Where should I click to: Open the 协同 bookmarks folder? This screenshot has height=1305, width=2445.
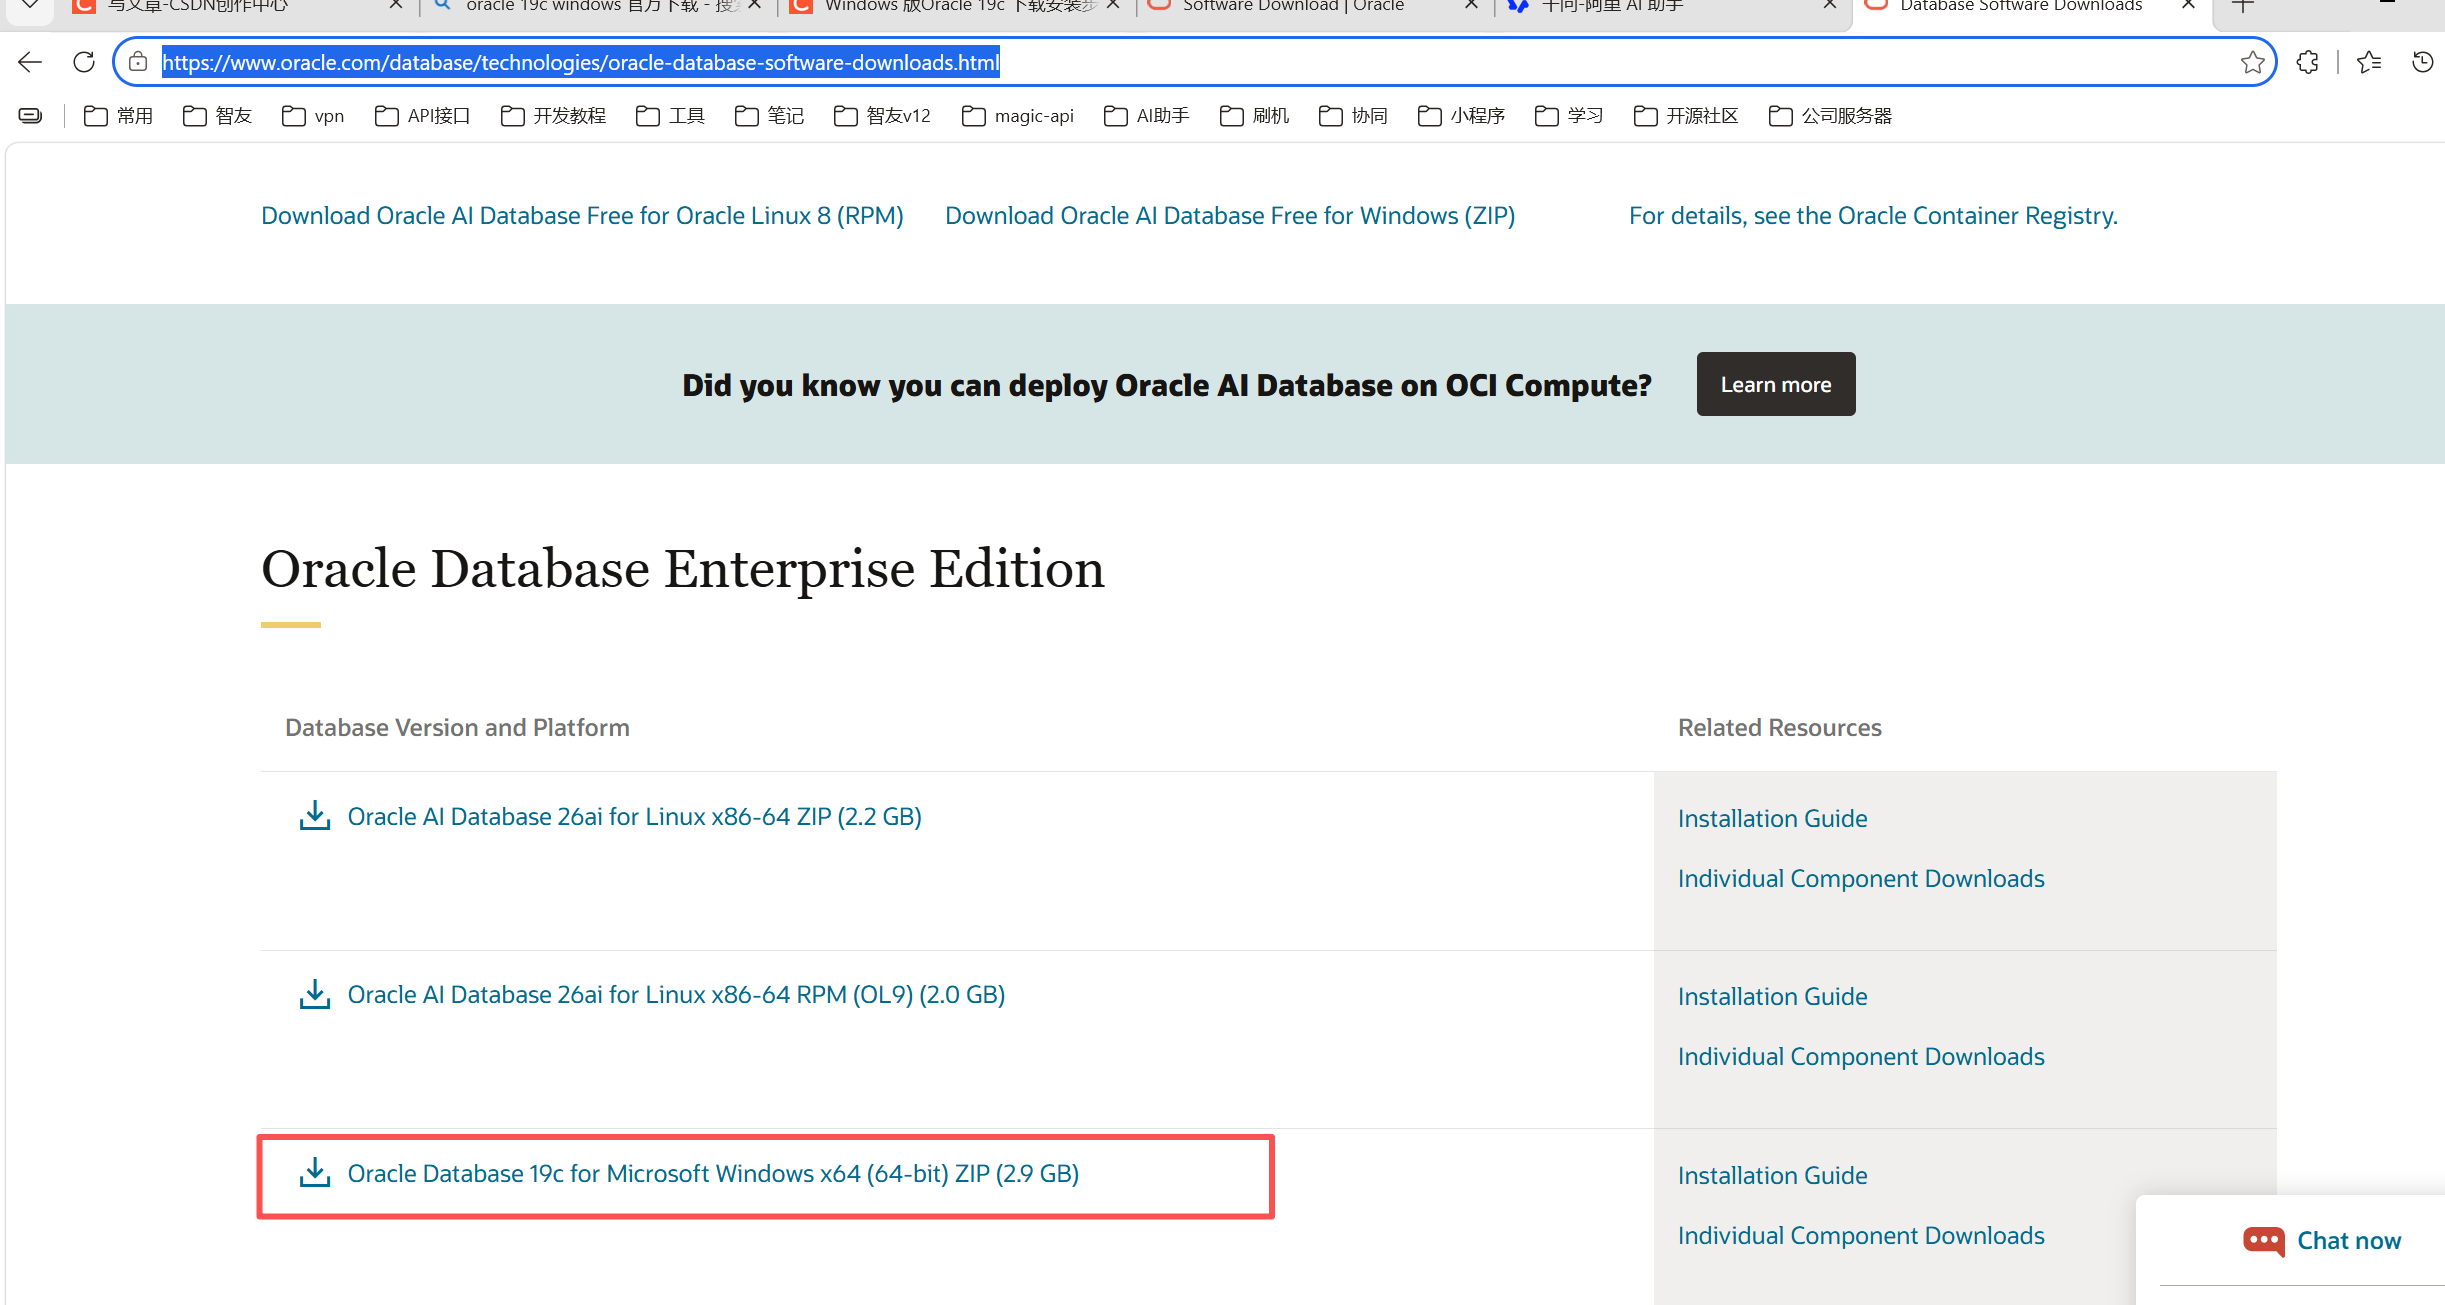coord(1354,116)
